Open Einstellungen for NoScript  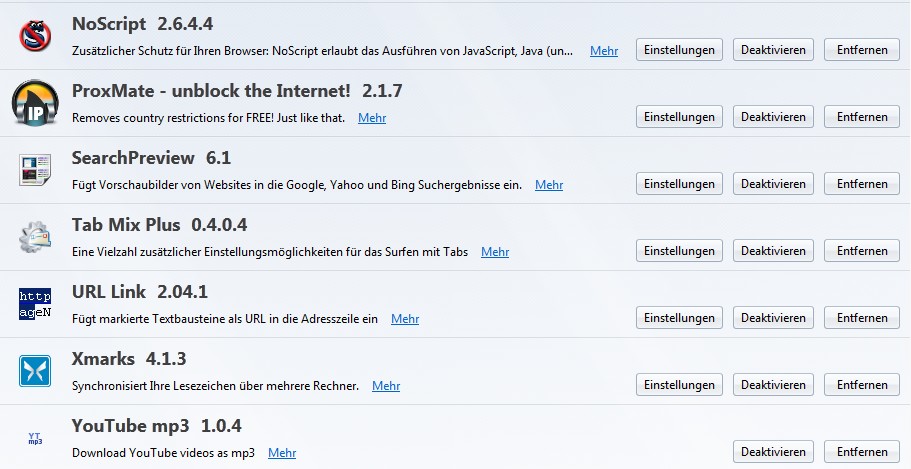(679, 50)
